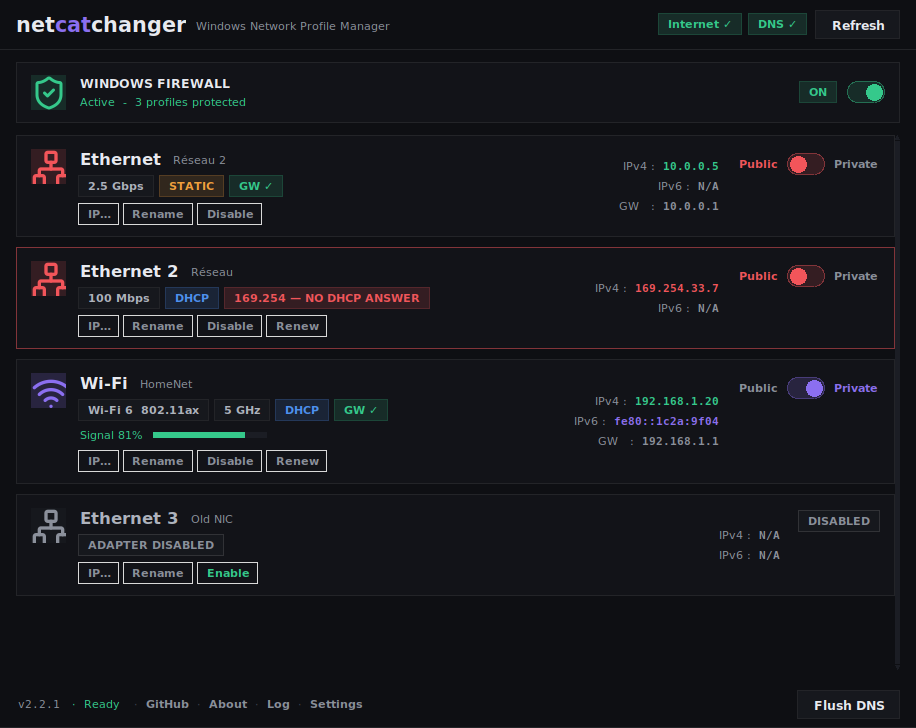Click the Ethernet 2 adapter icon
The width and height of the screenshot is (916, 728).
pos(48,279)
